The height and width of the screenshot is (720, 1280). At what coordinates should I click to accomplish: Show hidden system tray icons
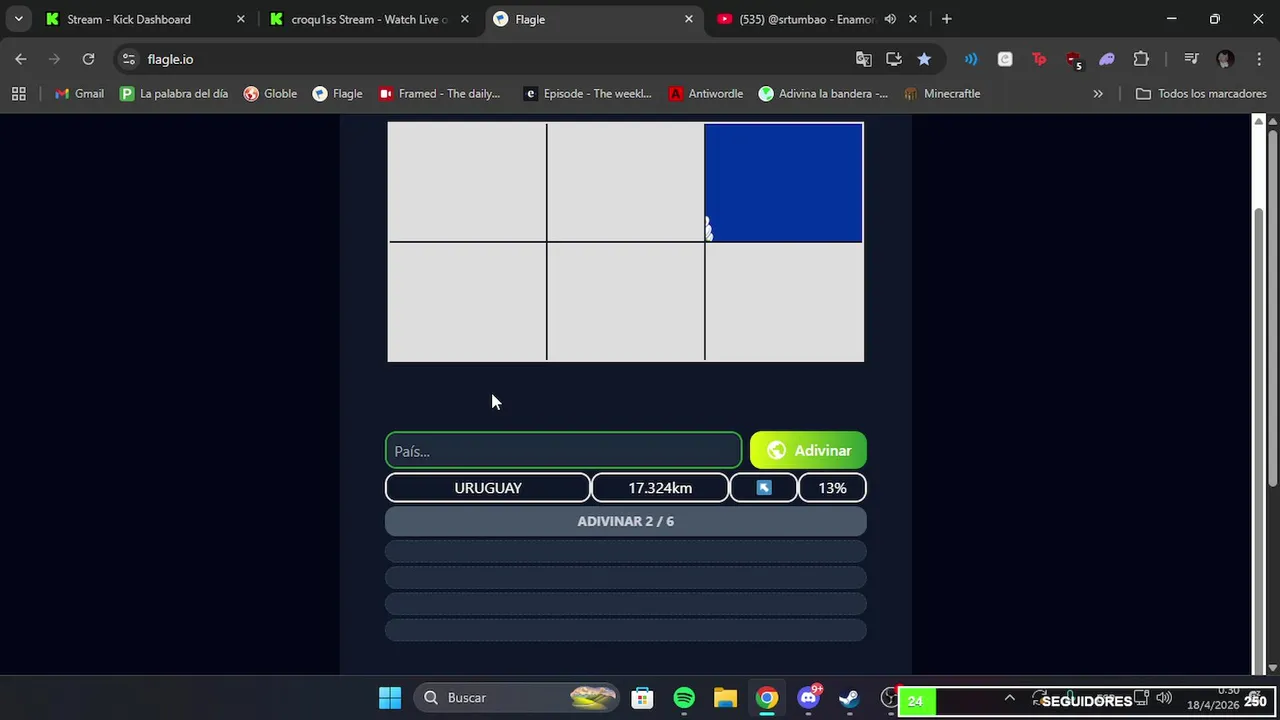tap(1009, 697)
